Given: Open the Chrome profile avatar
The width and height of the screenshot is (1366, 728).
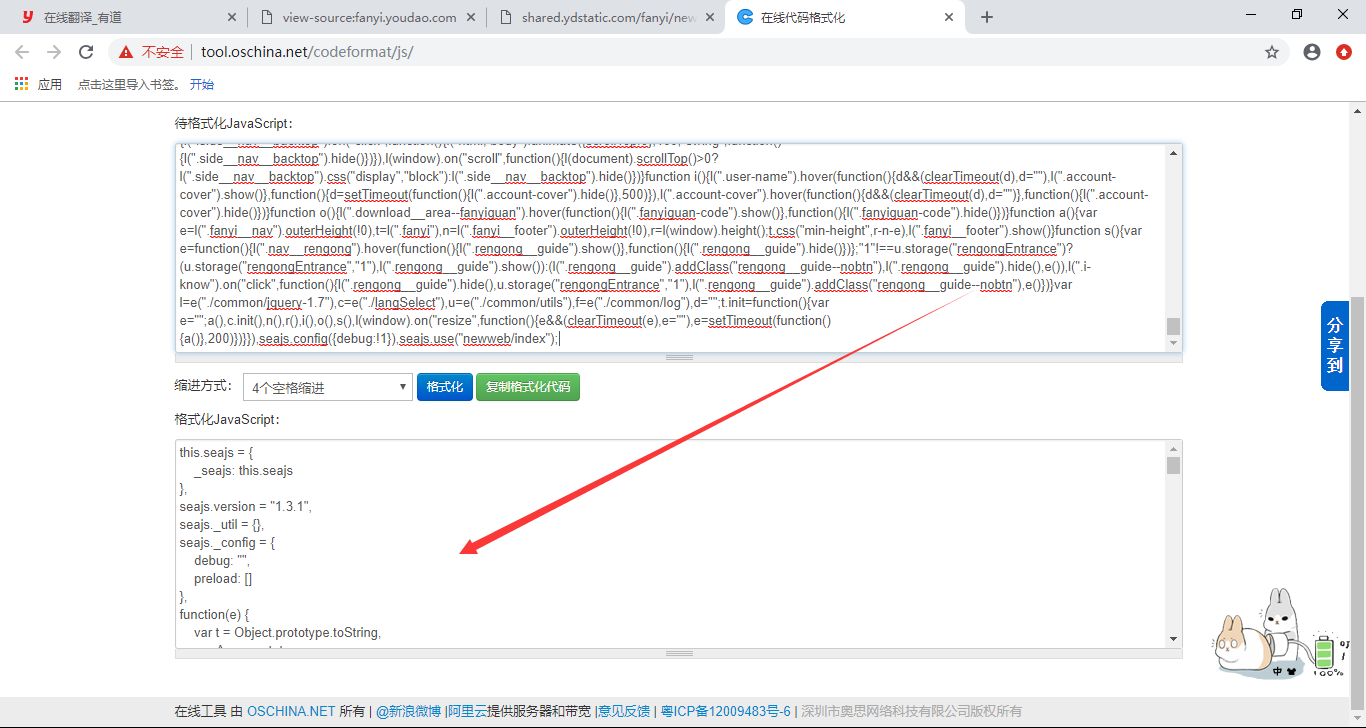Looking at the screenshot, I should coord(1312,52).
